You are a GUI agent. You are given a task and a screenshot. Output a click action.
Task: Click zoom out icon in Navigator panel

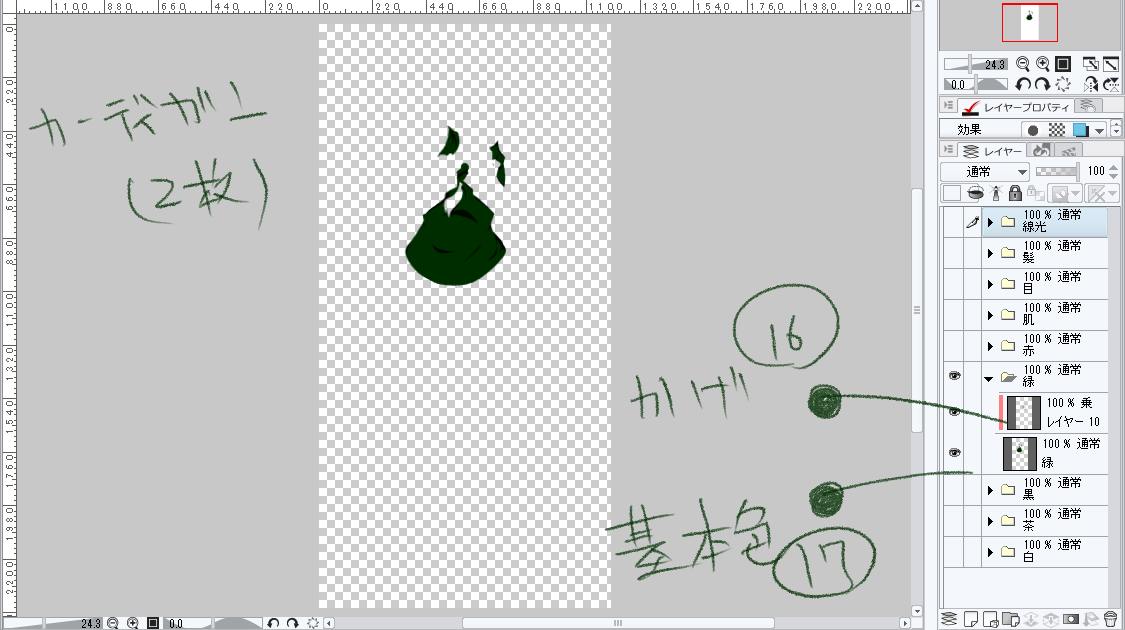pyautogui.click(x=1025, y=63)
